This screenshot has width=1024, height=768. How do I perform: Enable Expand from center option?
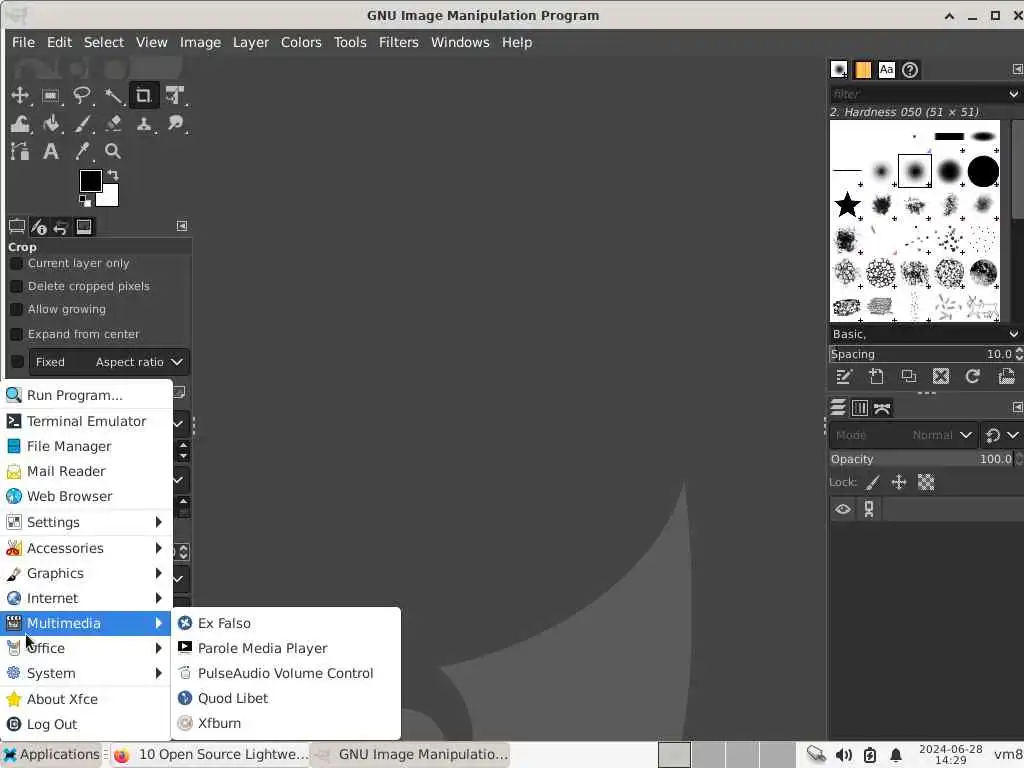(16, 334)
